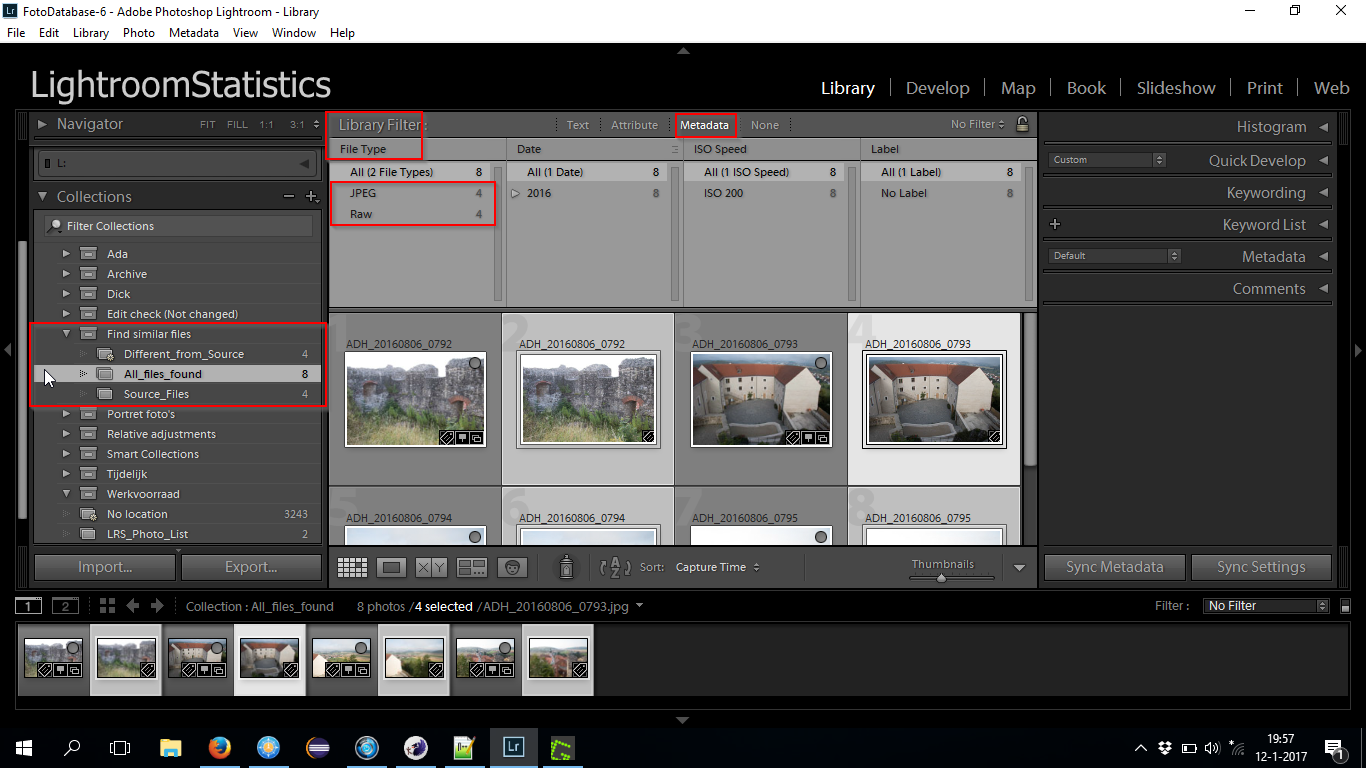Image resolution: width=1366 pixels, height=768 pixels.
Task: Open the Library Filter No Filter preset menu
Action: [978, 124]
